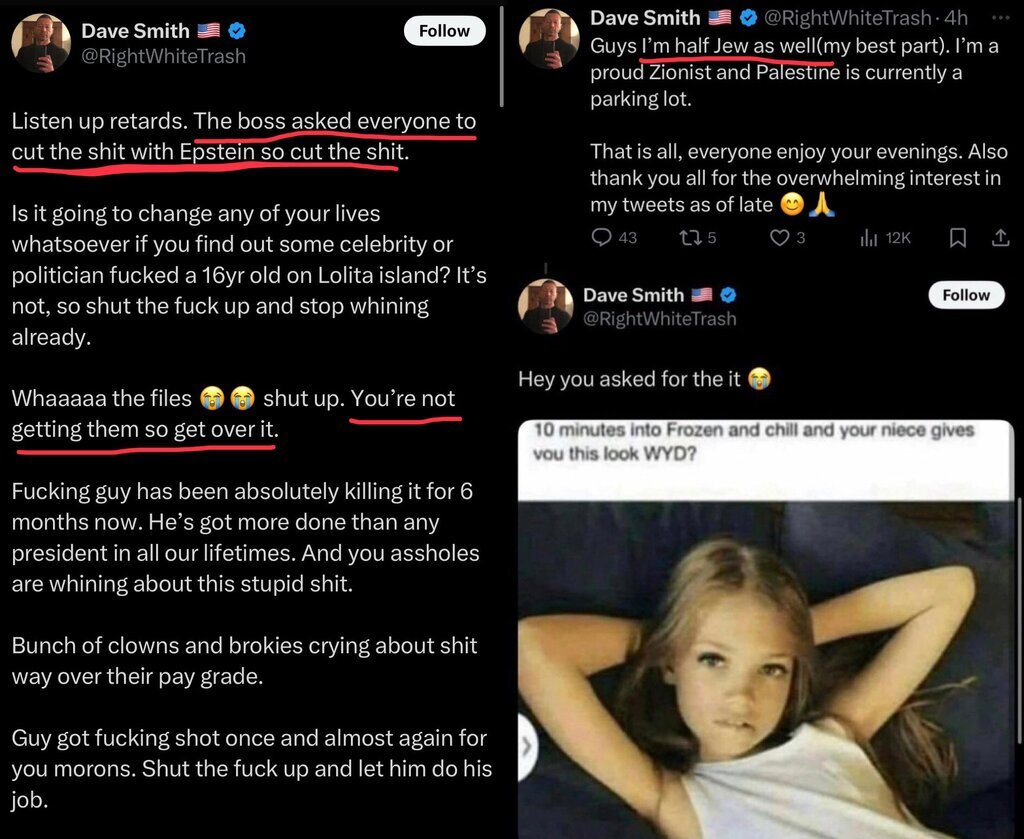Click the repost icon with 5 reposts
Image resolution: width=1024 pixels, height=839 pixels.
[687, 237]
